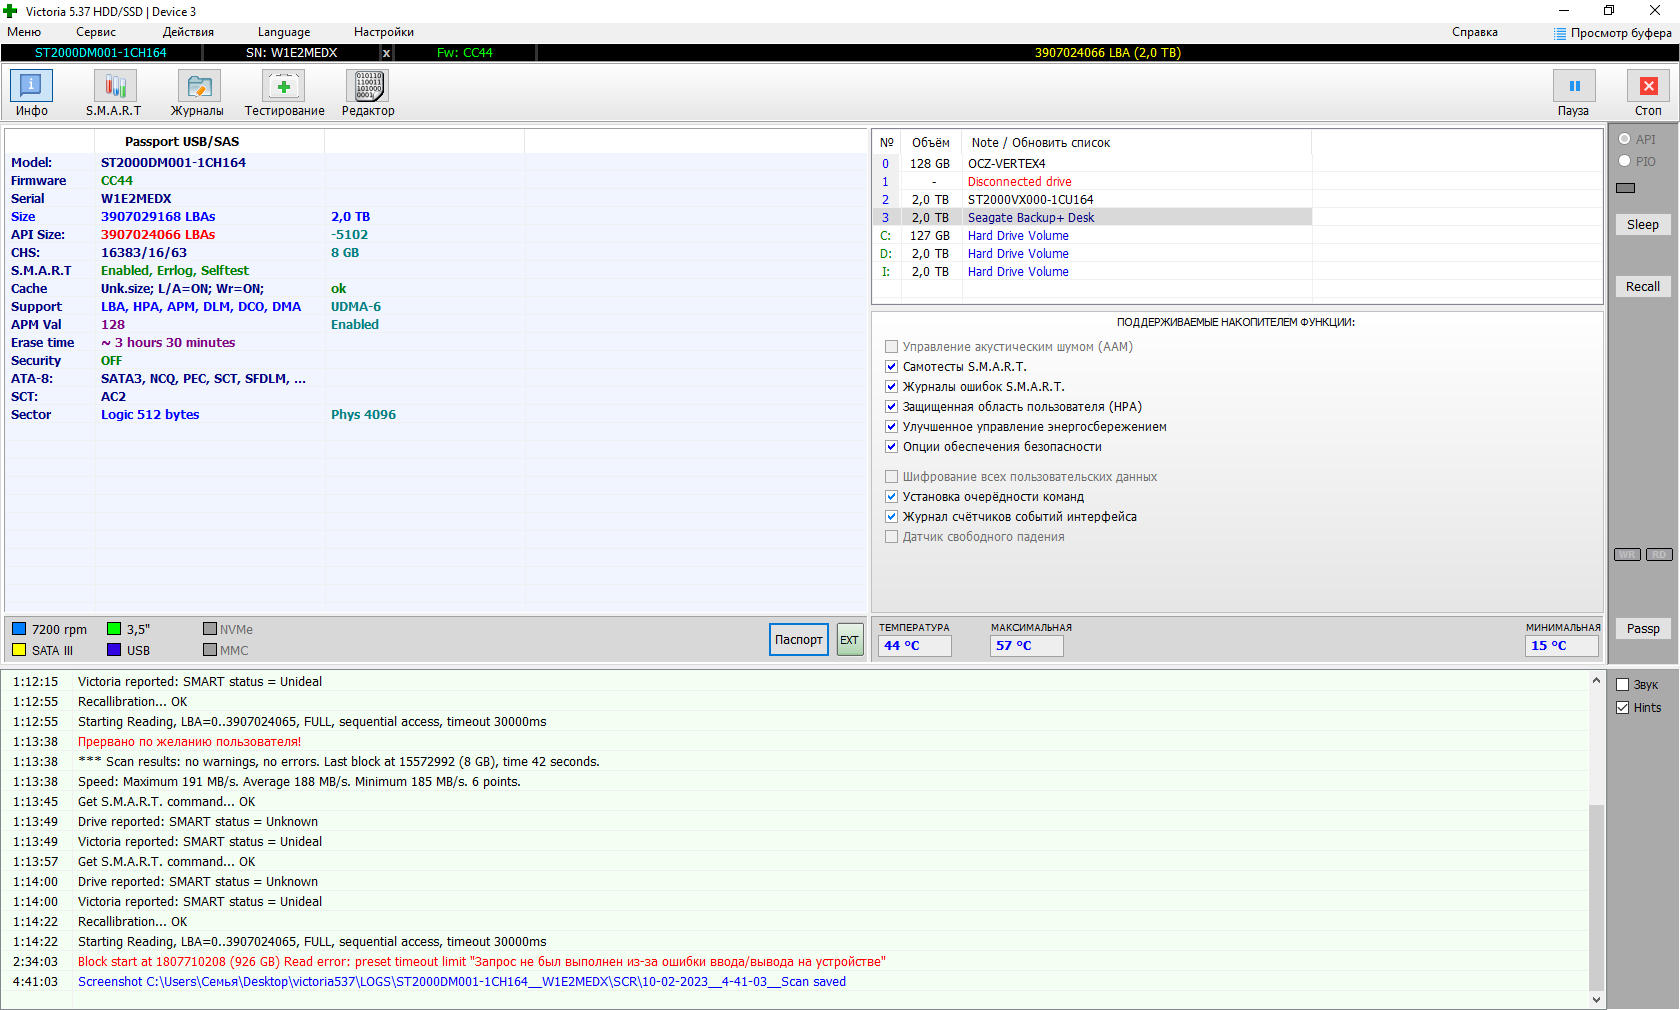Viewport: 1680px width, 1010px height.
Task: Toggle Журналы ошибок S.M.A.R.T. checkbox
Action: click(x=891, y=387)
